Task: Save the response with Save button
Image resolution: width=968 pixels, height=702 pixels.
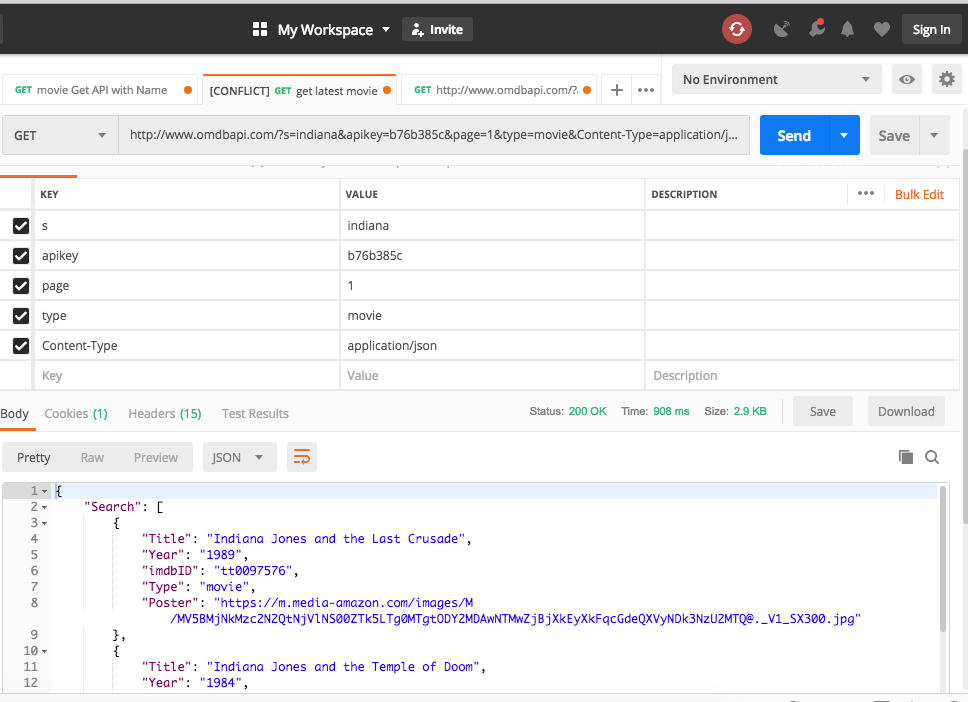Action: (x=822, y=411)
